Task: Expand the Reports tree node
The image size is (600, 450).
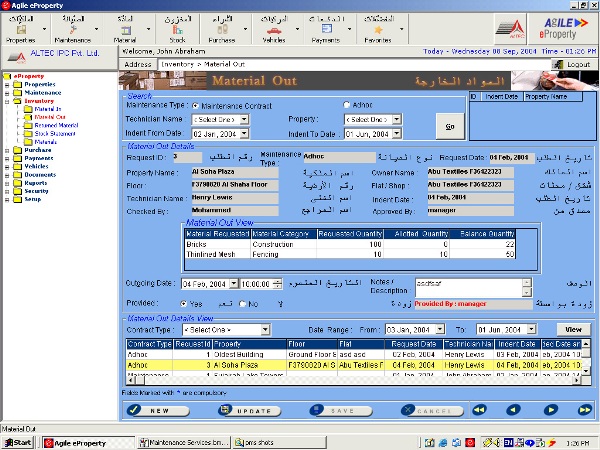Action: (7, 183)
